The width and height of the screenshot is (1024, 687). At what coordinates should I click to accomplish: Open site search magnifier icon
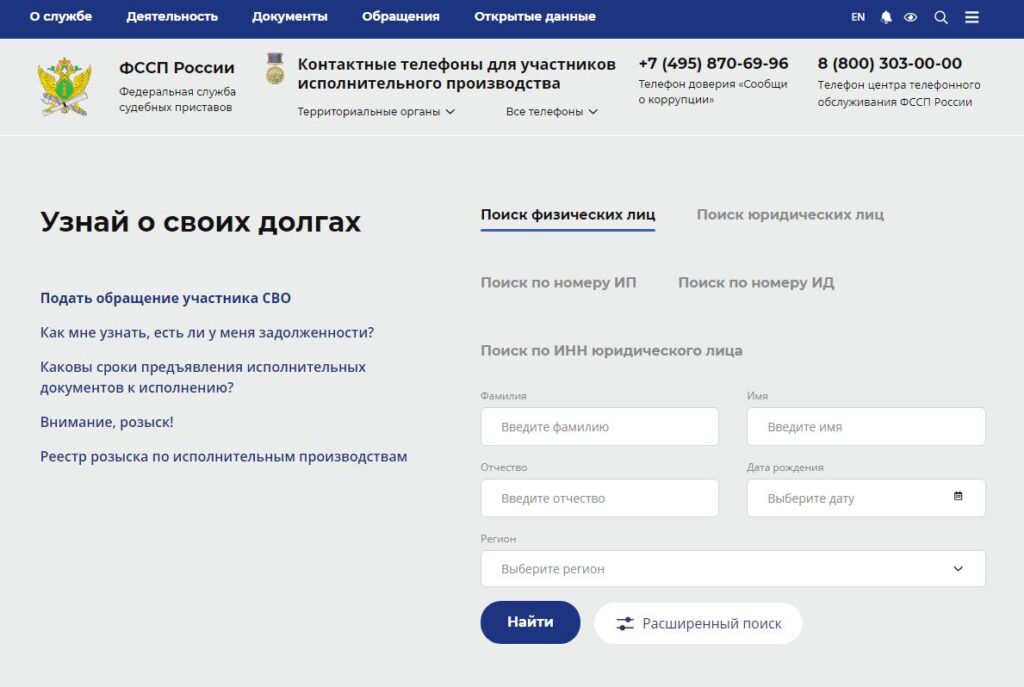point(941,17)
